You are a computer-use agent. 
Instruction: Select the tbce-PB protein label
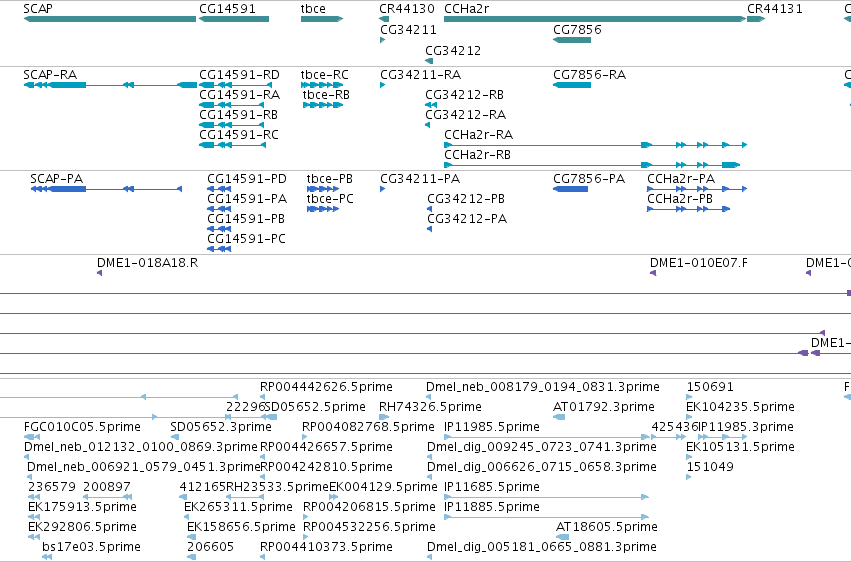[x=329, y=179]
